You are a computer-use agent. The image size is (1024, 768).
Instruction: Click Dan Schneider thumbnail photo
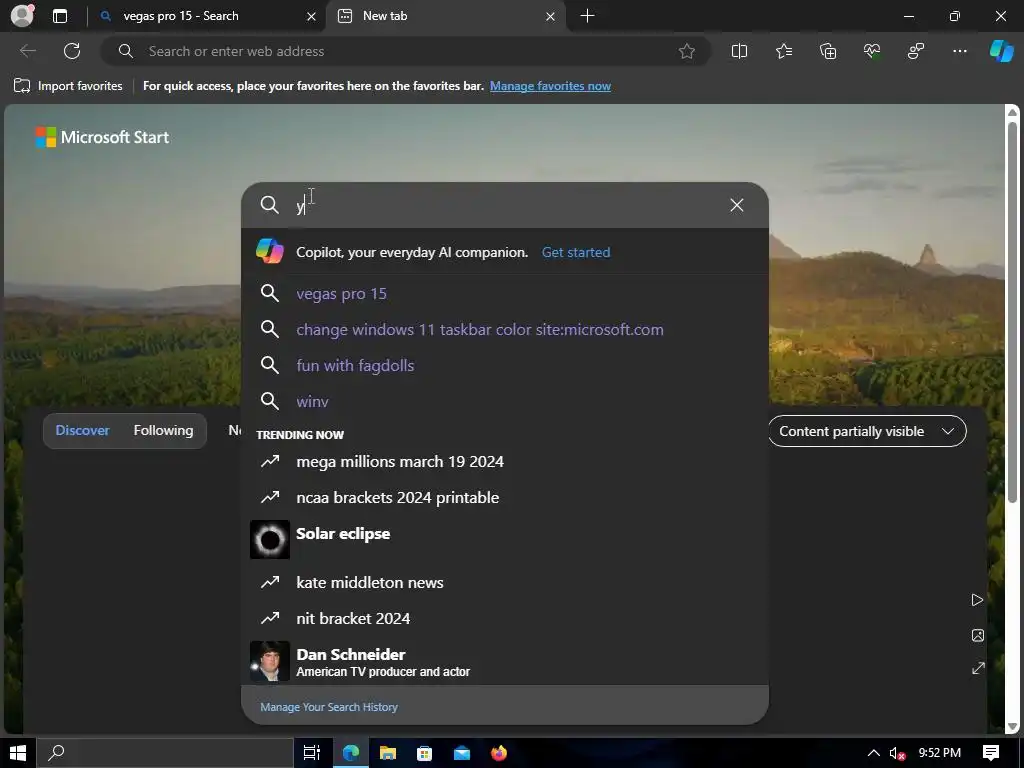tap(270, 661)
